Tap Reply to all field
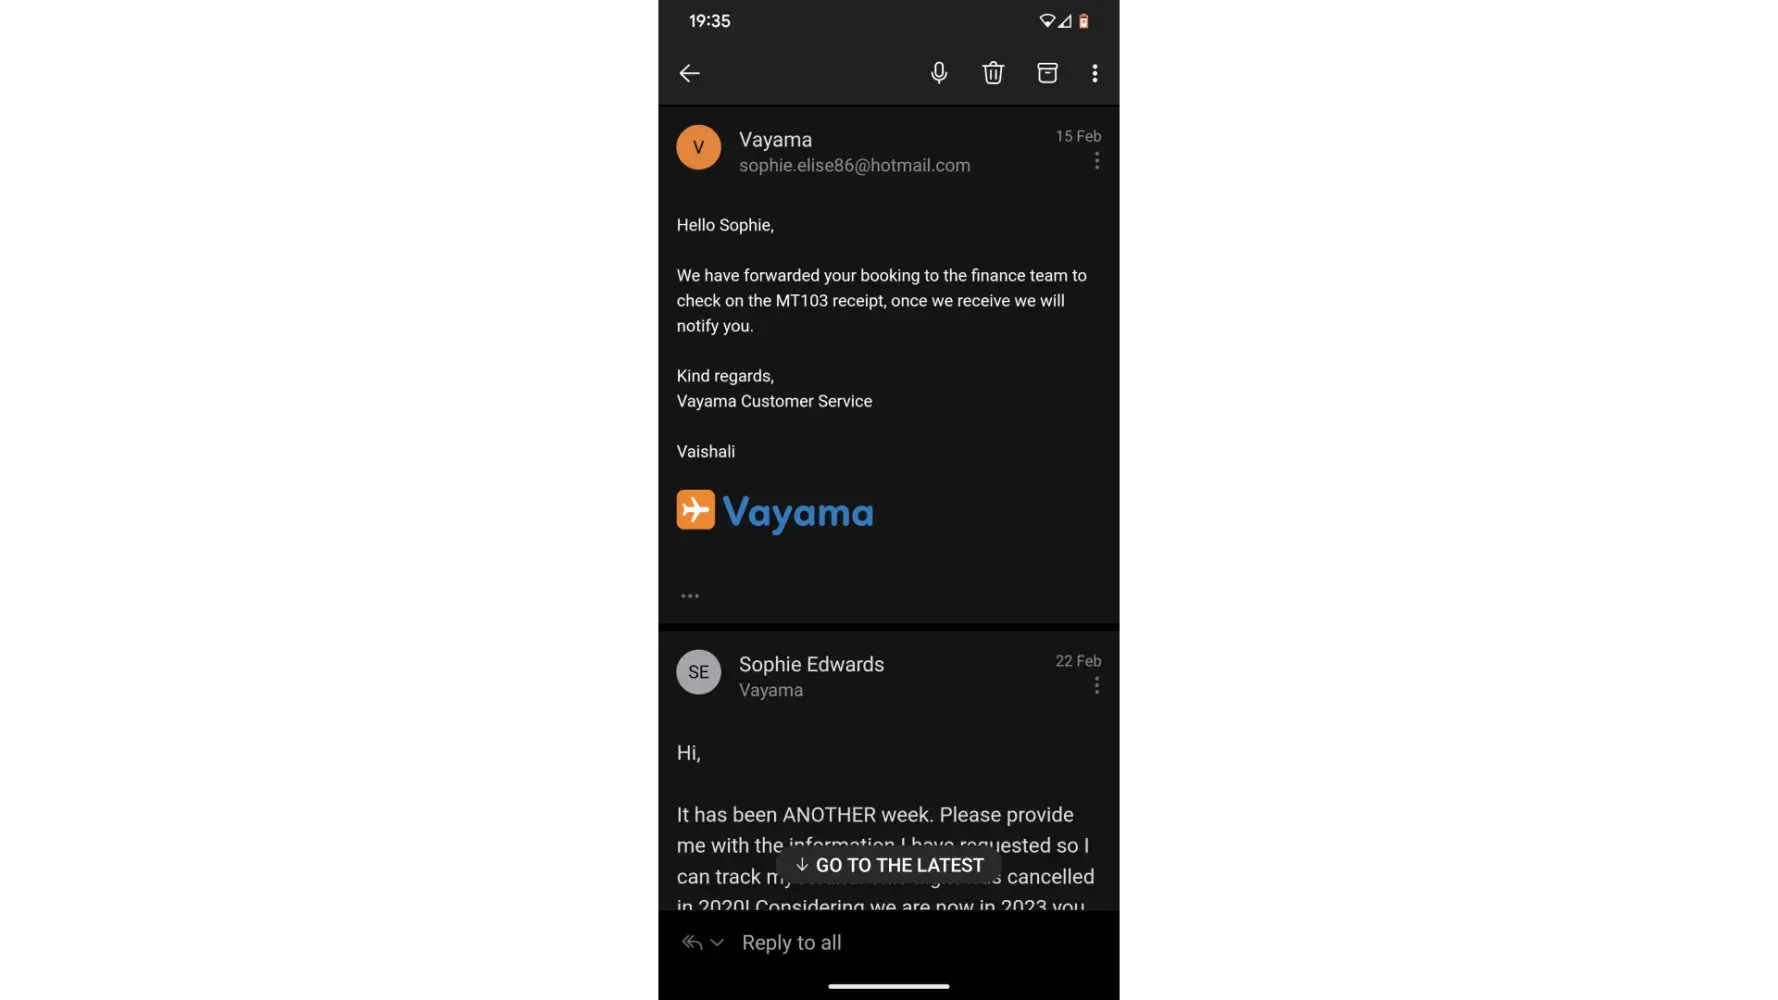The height and width of the screenshot is (1000, 1778). (791, 943)
